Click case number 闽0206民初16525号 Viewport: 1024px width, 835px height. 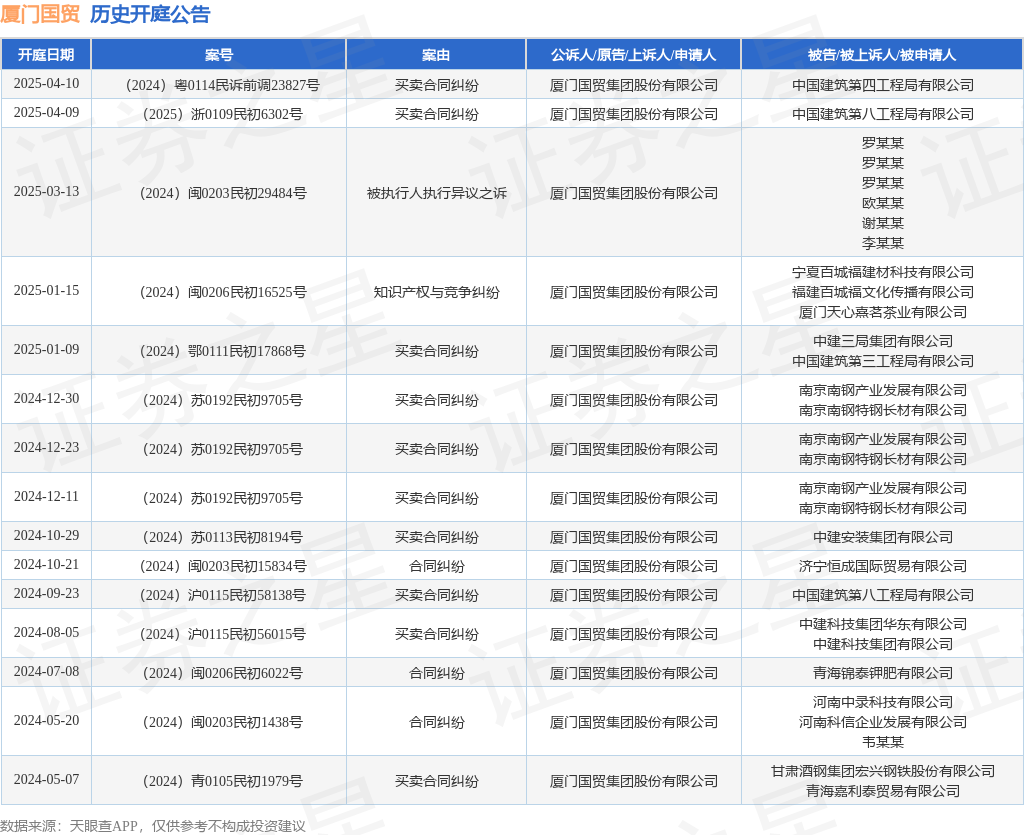pyautogui.click(x=222, y=292)
